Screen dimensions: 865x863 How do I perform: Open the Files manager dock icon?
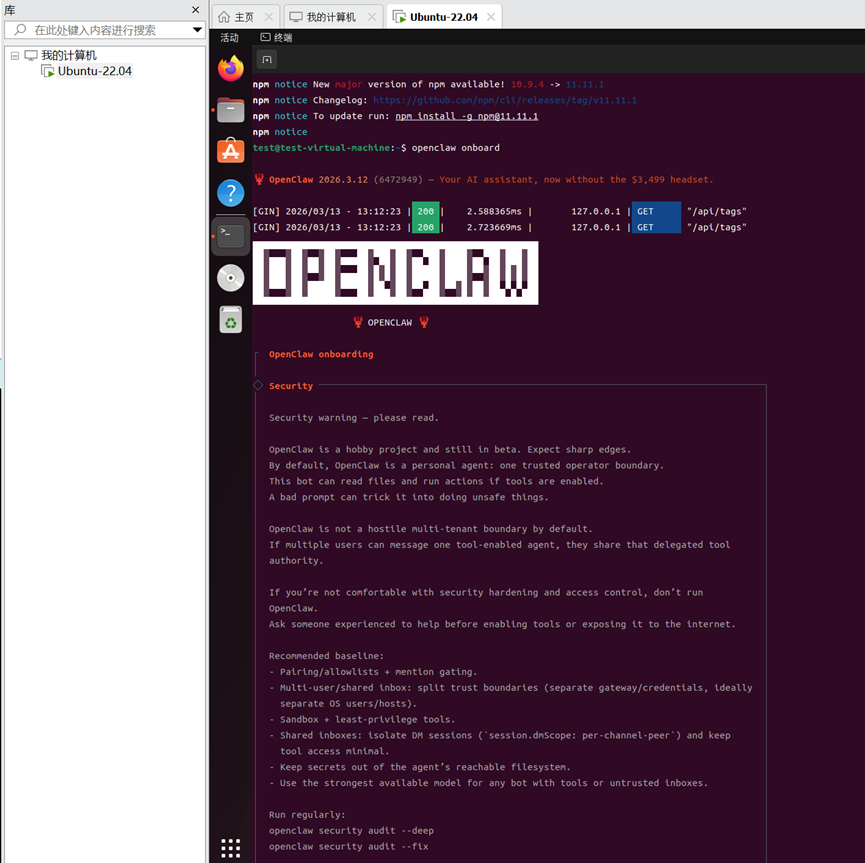click(x=231, y=110)
